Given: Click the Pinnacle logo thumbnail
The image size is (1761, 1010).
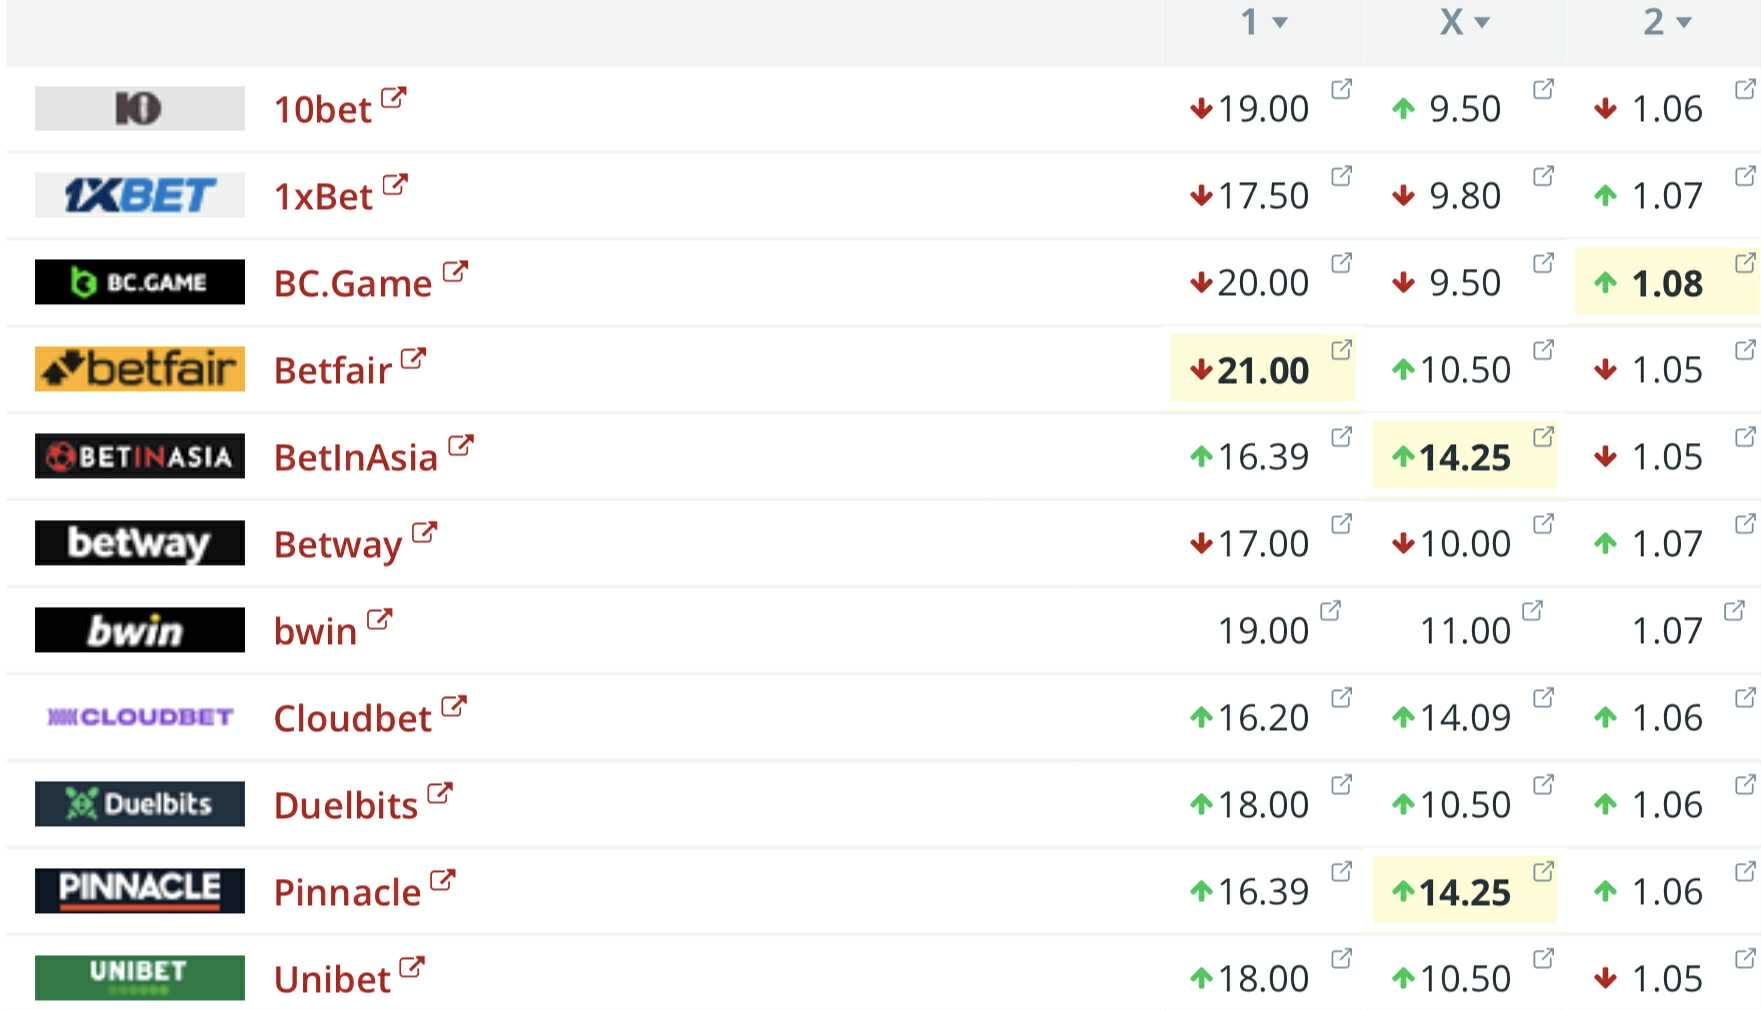Looking at the screenshot, I should tap(140, 890).
